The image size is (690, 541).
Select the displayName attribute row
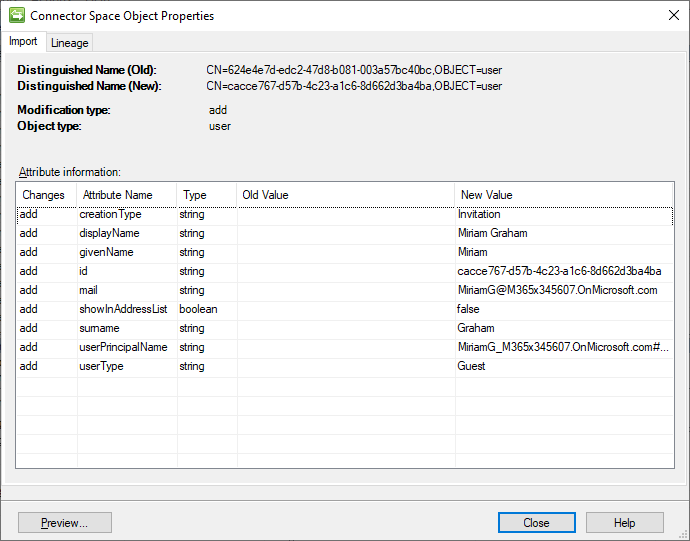(x=110, y=233)
